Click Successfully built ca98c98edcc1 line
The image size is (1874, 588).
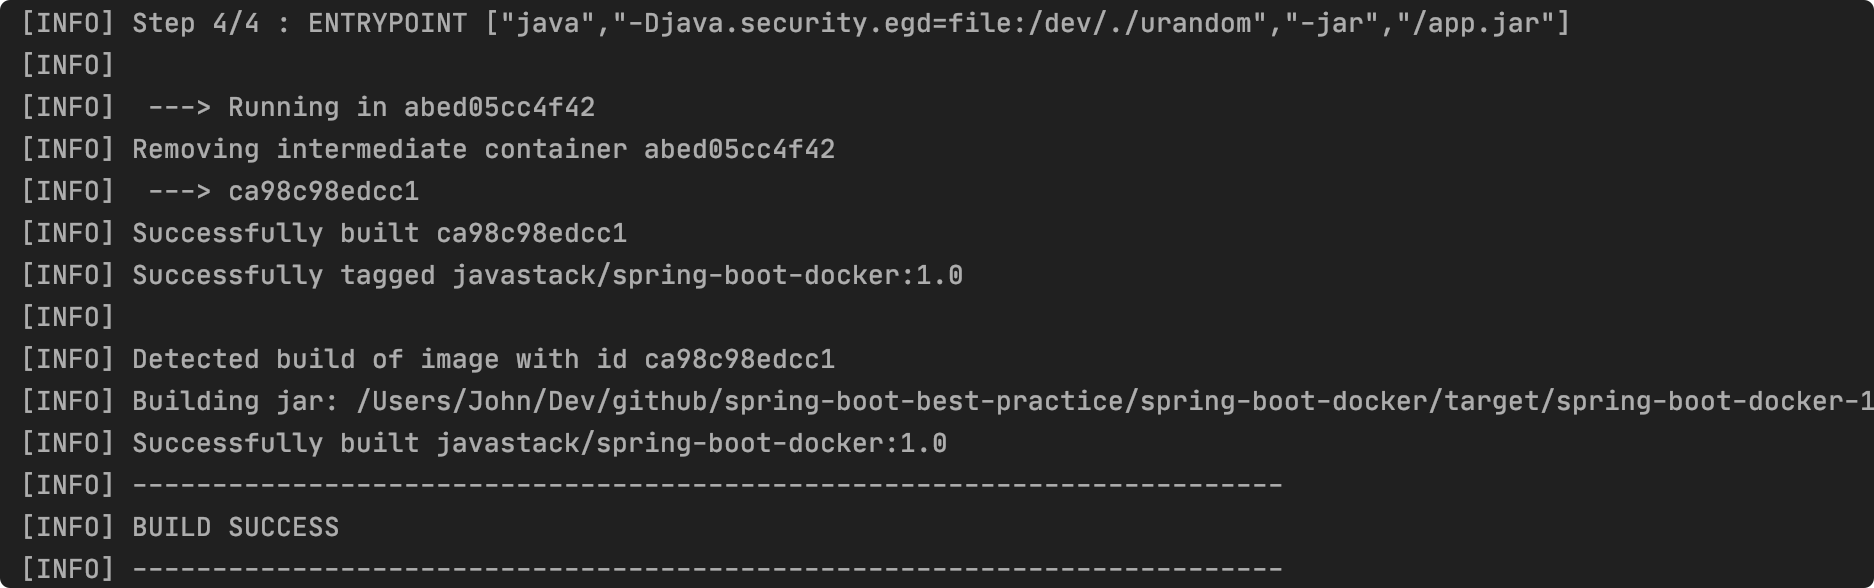point(324,233)
